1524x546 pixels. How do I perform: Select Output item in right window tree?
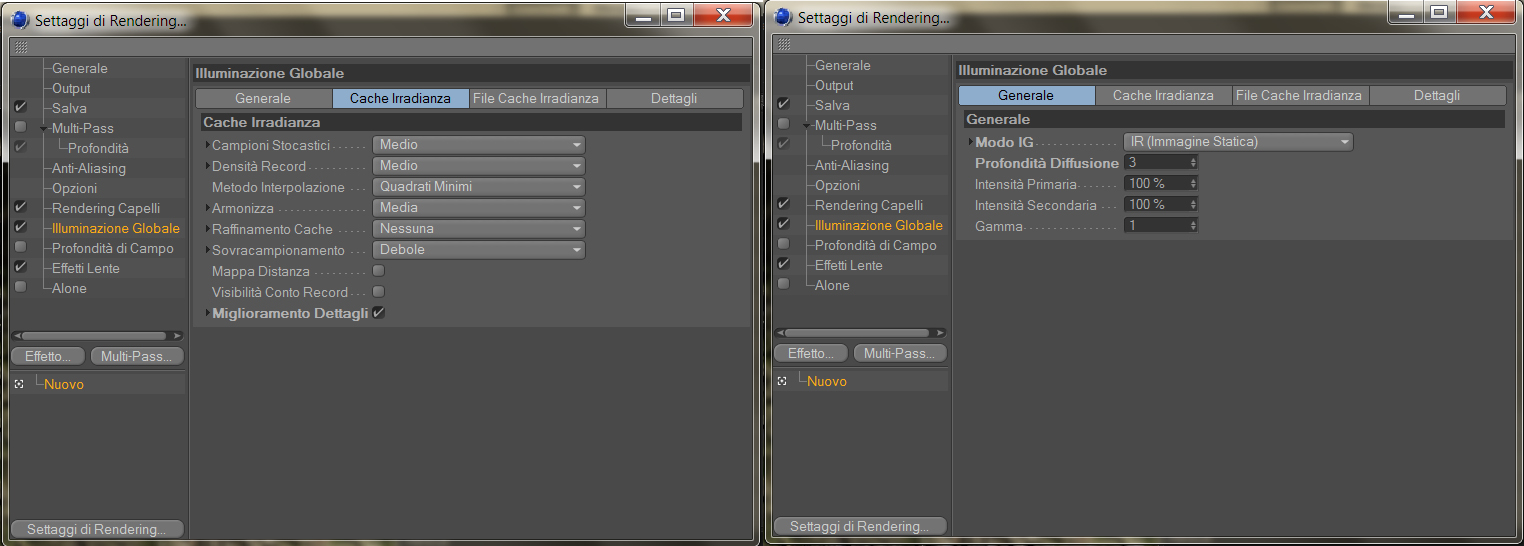pos(834,85)
